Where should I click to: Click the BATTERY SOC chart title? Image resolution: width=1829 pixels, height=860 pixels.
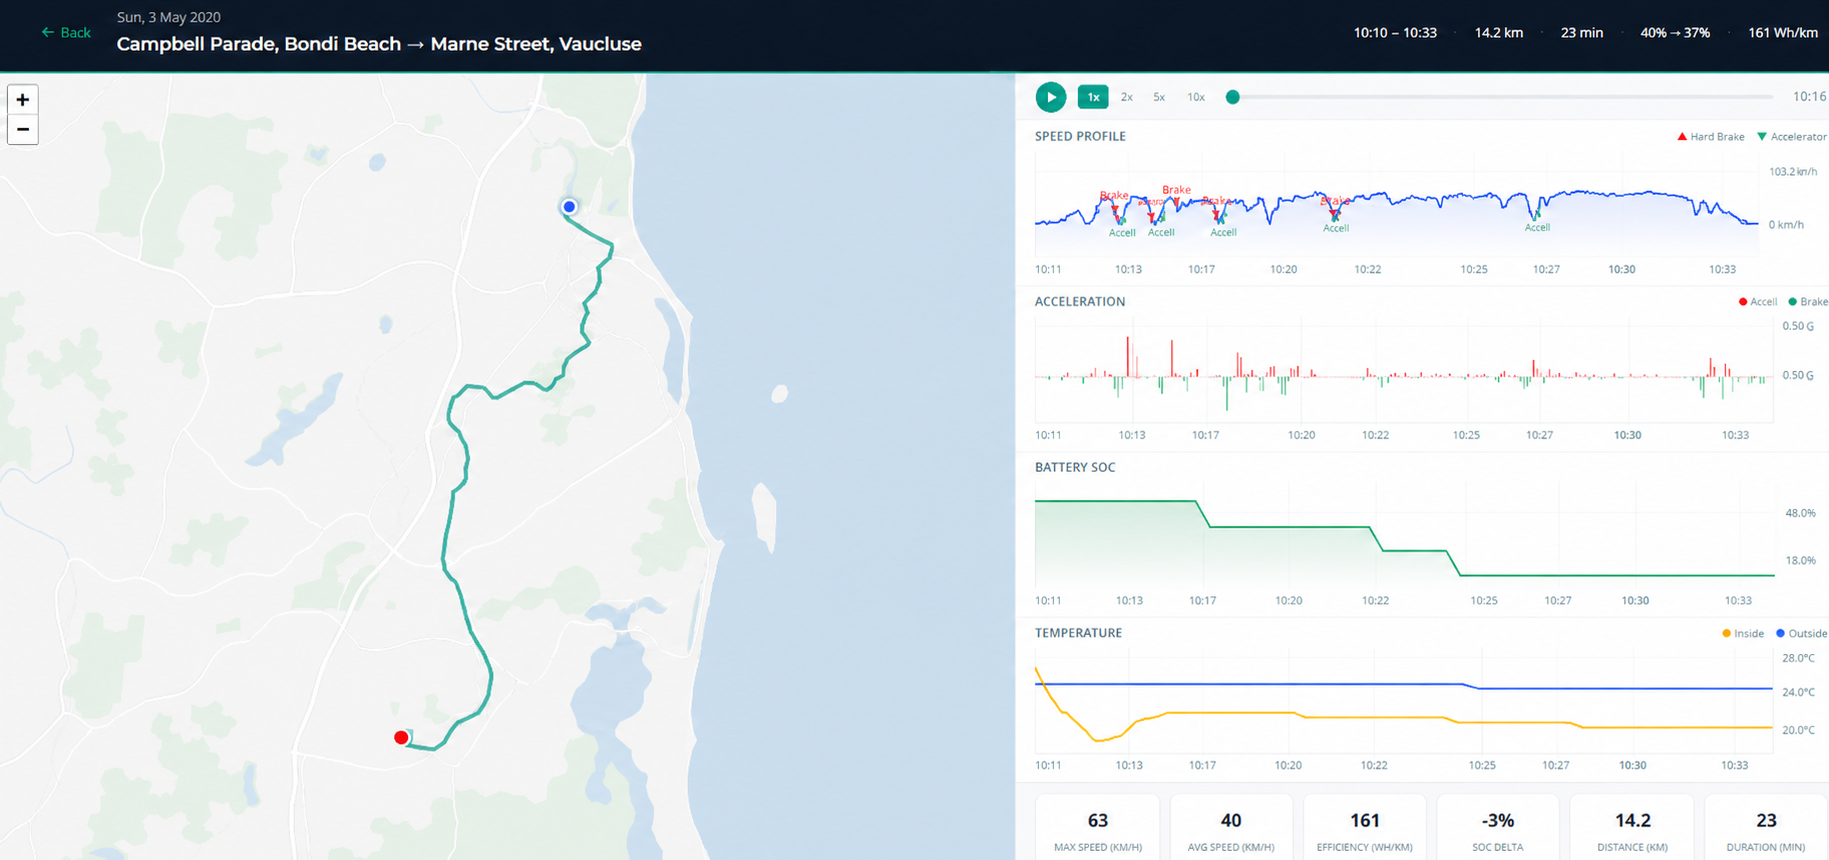tap(1075, 467)
